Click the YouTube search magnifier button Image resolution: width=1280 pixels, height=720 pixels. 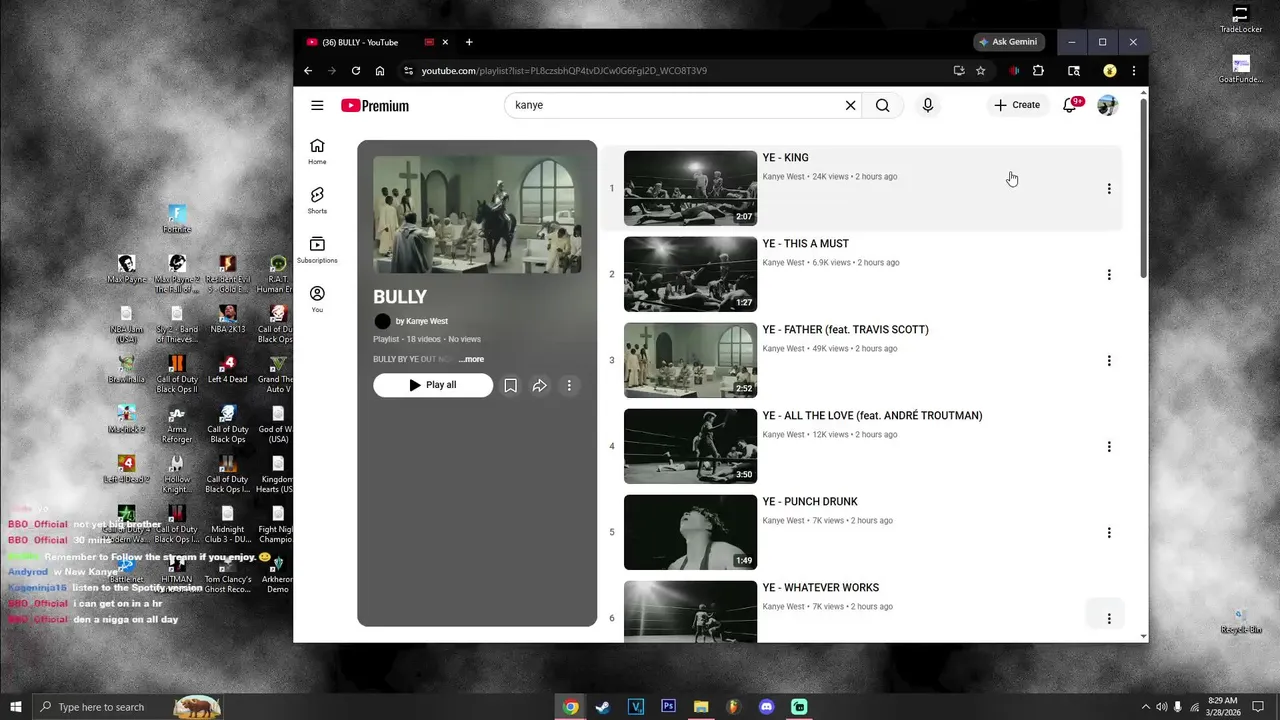pyautogui.click(x=883, y=105)
